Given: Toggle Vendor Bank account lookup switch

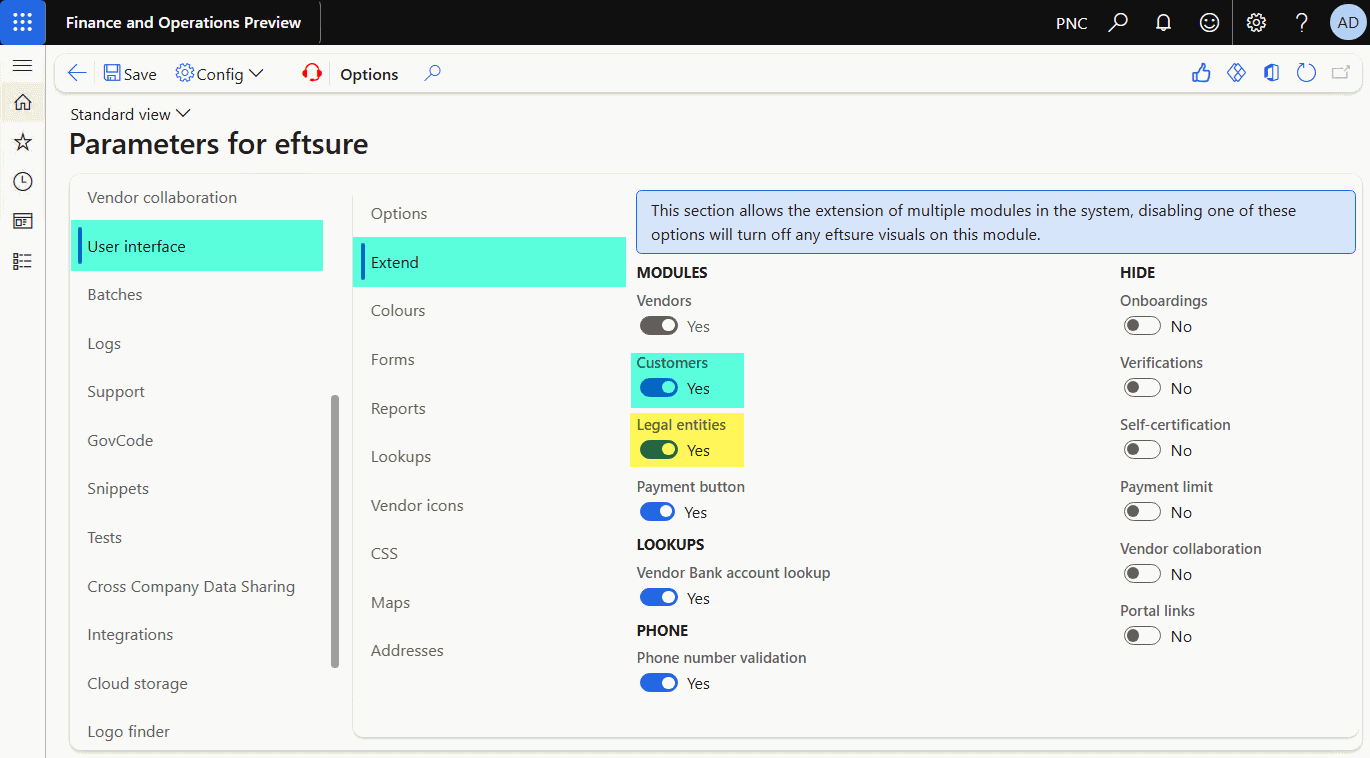Looking at the screenshot, I should [x=659, y=598].
